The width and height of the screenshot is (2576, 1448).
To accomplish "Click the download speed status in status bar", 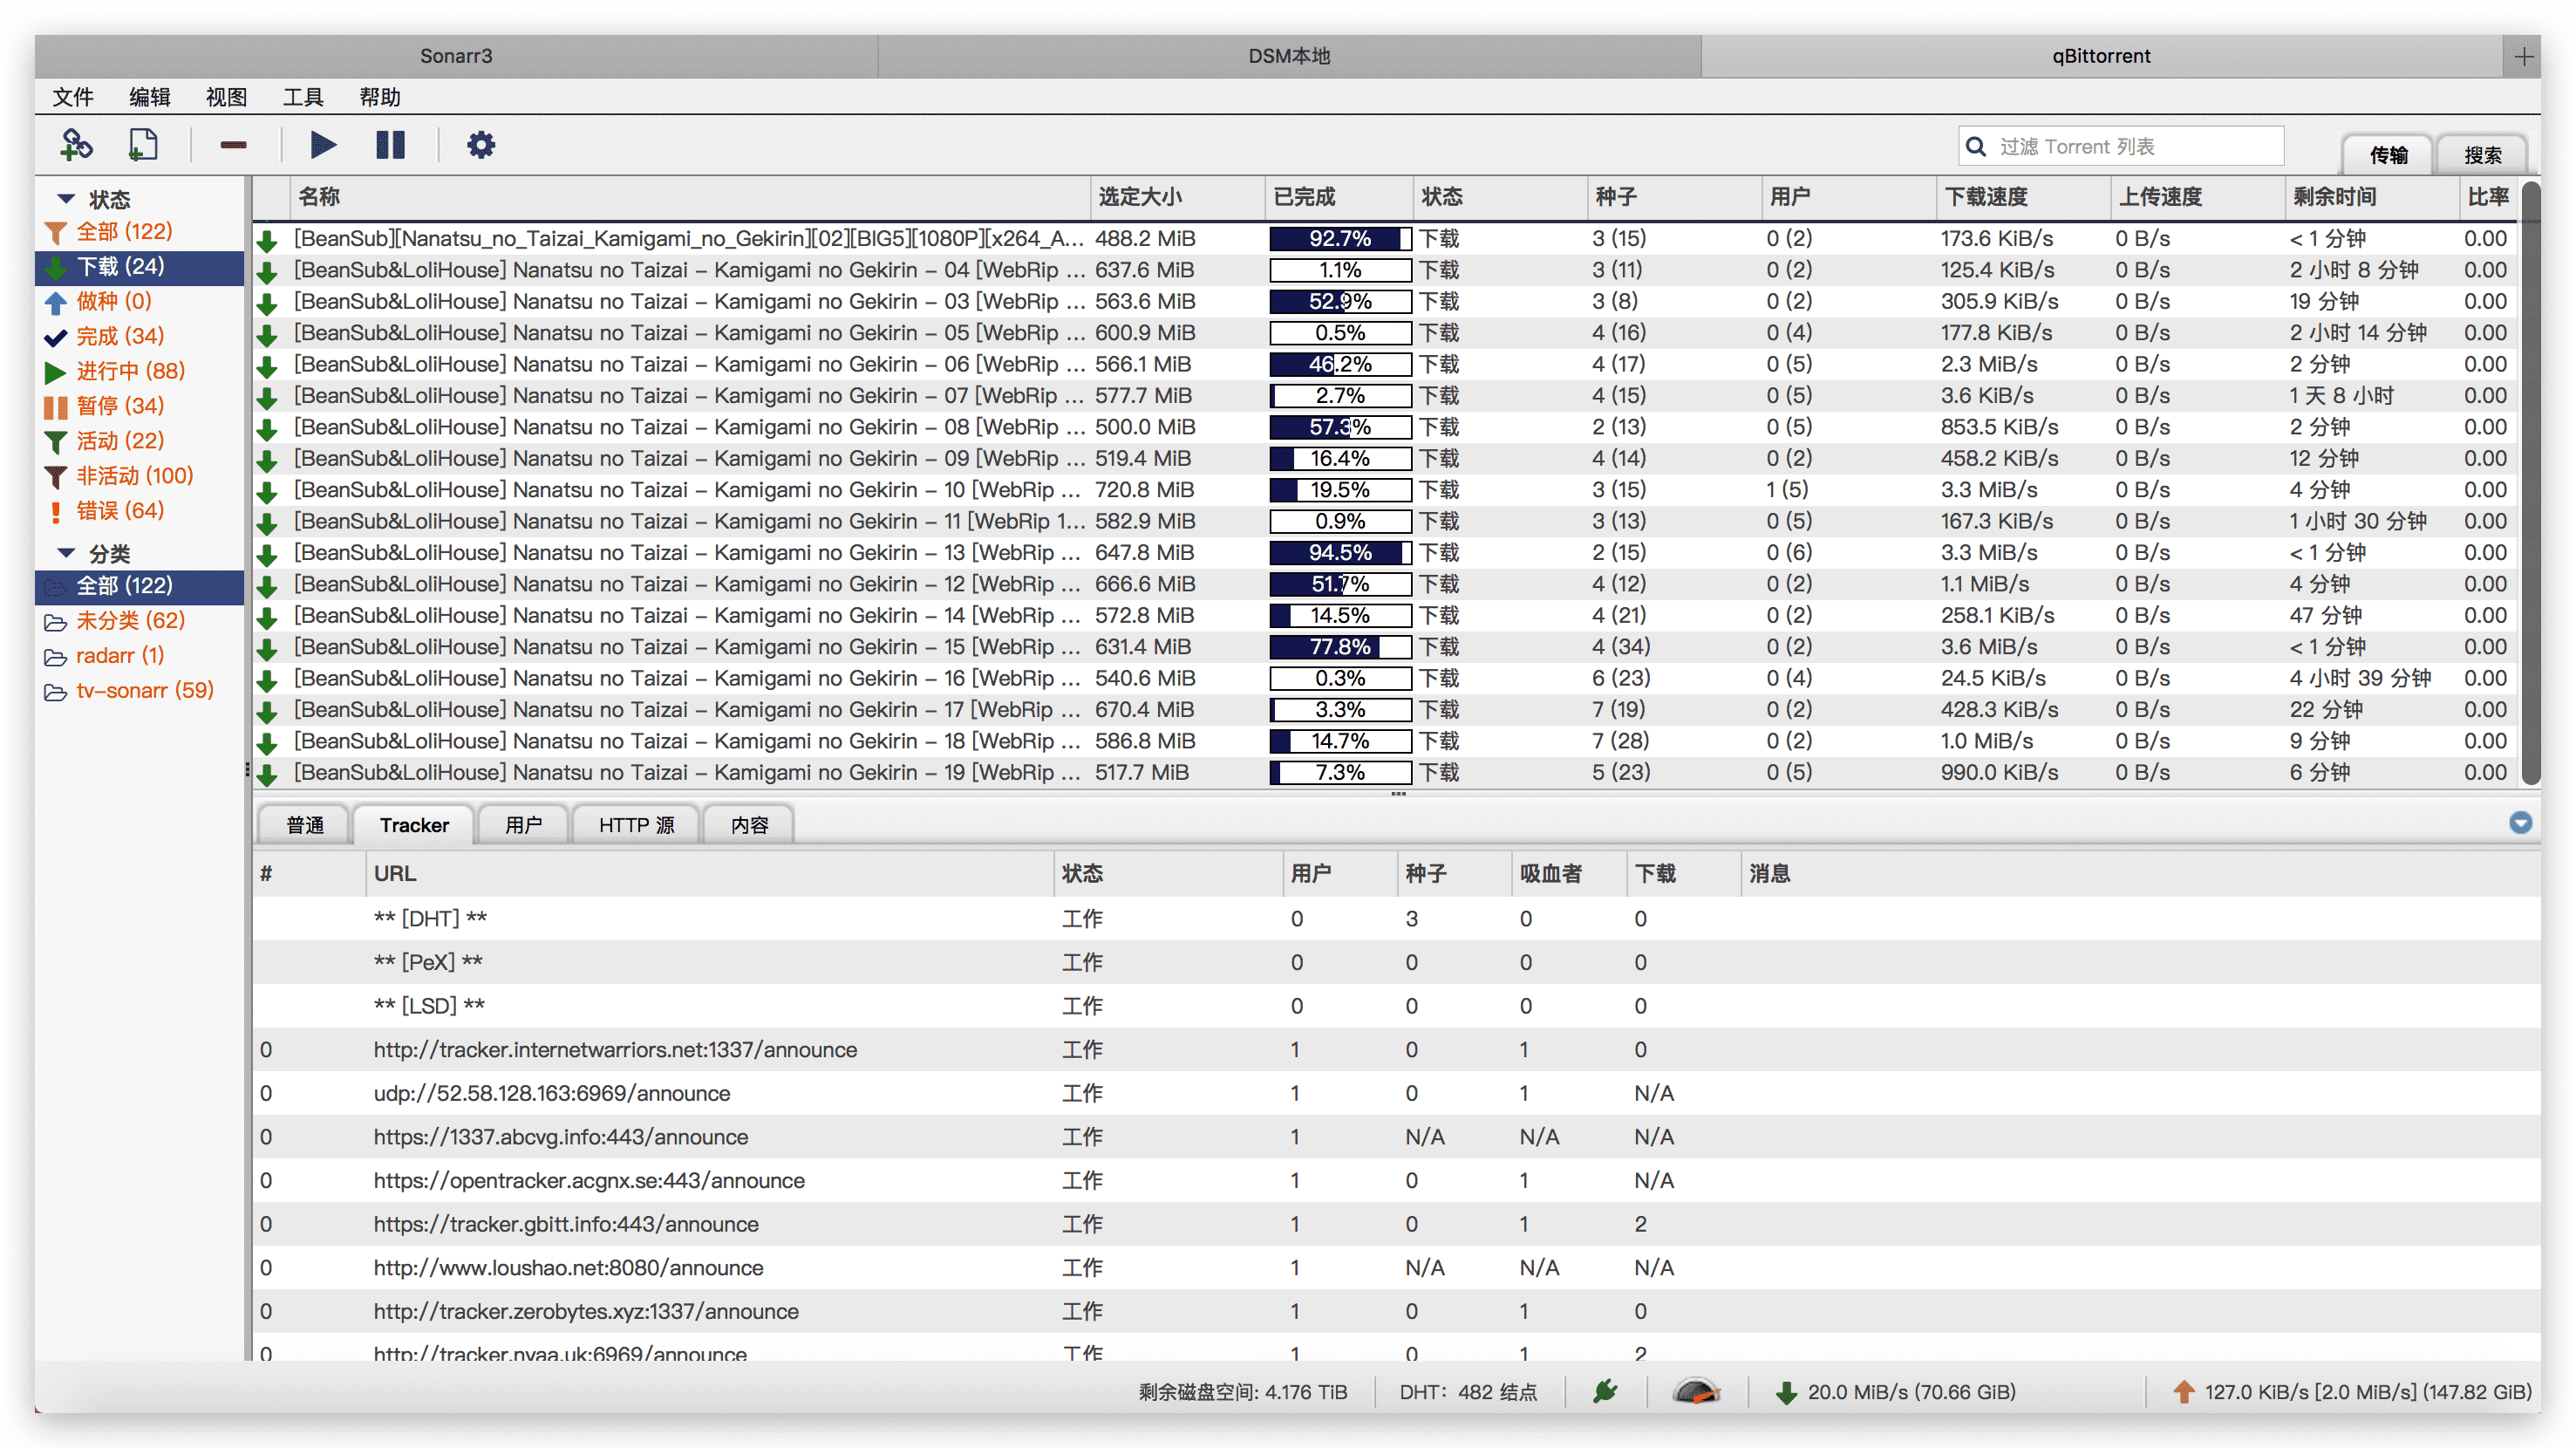I will (x=1896, y=1392).
